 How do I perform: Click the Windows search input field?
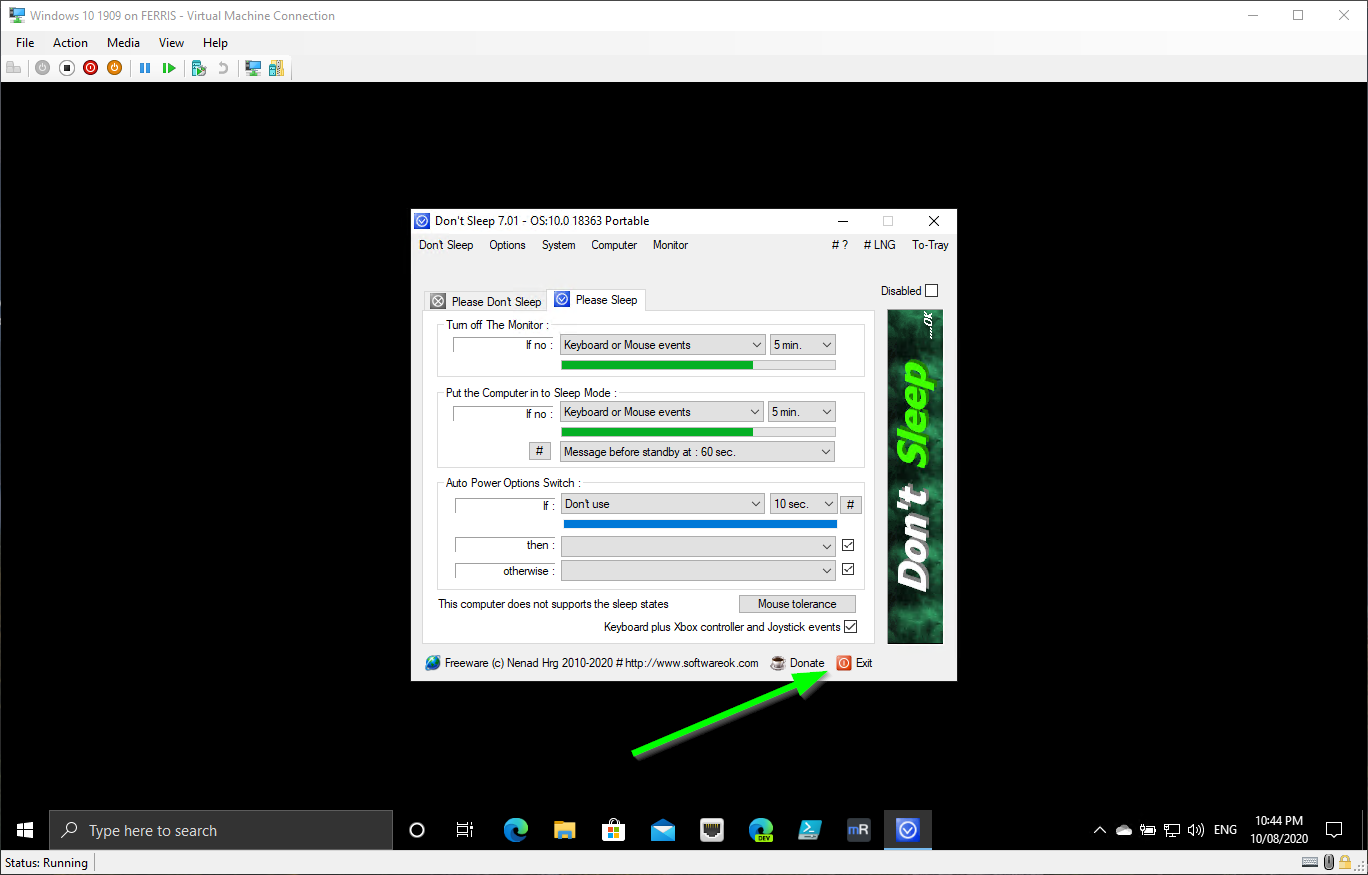(220, 829)
